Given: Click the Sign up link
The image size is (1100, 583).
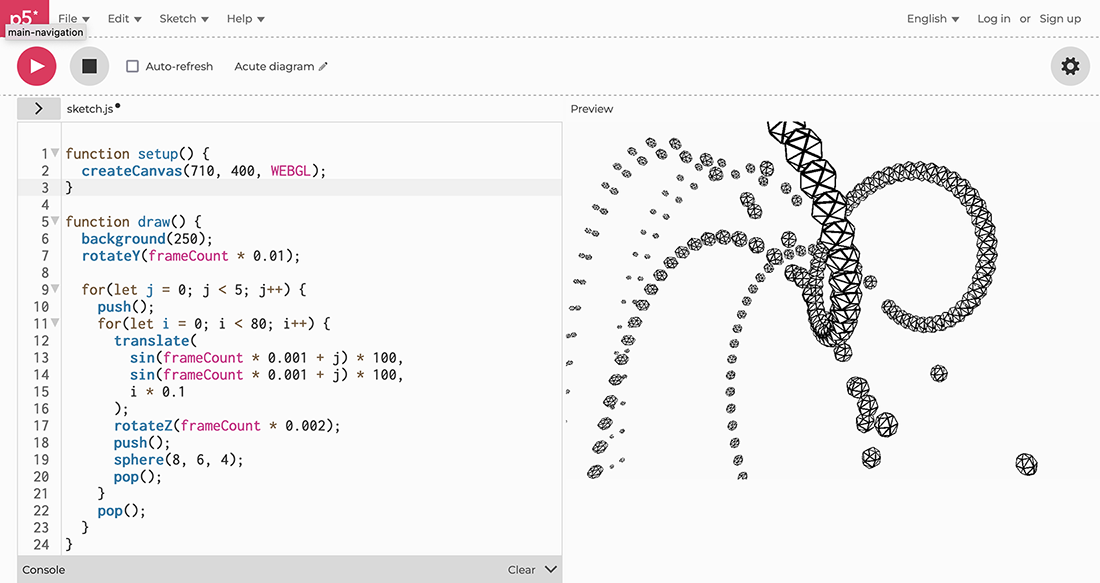Looking at the screenshot, I should [1060, 19].
